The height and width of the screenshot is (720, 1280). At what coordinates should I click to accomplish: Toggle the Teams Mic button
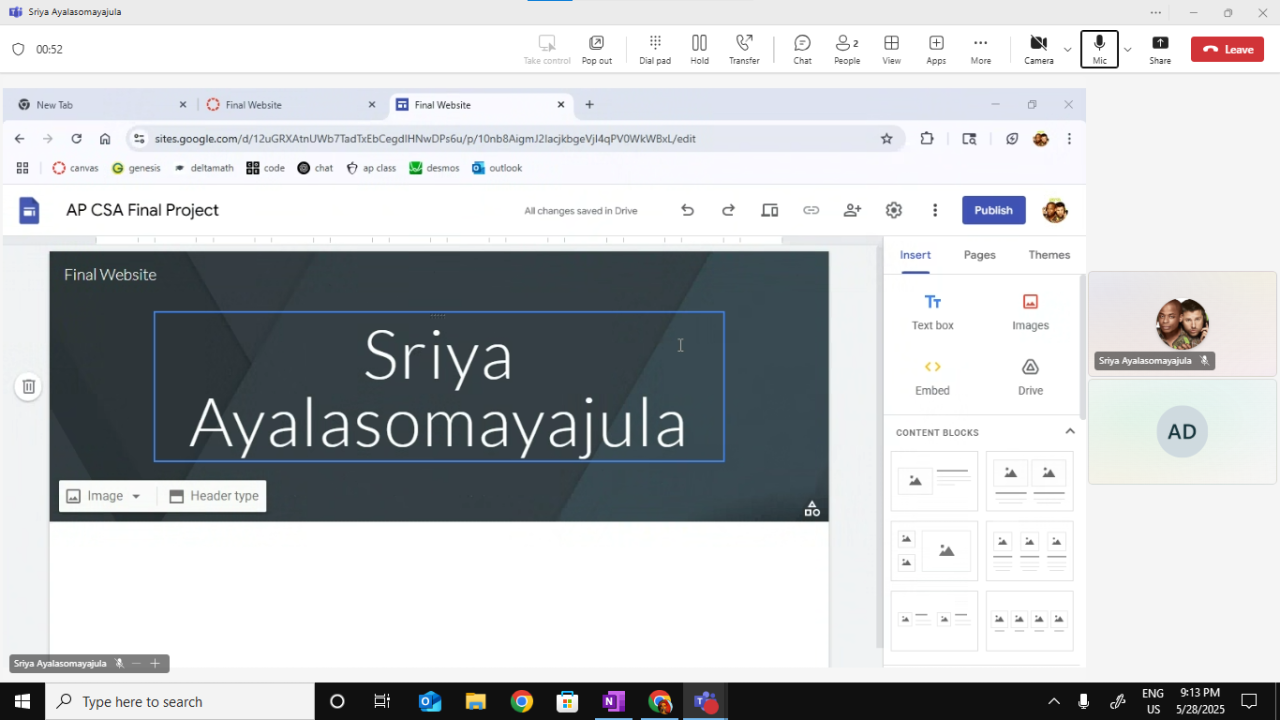(x=1099, y=49)
